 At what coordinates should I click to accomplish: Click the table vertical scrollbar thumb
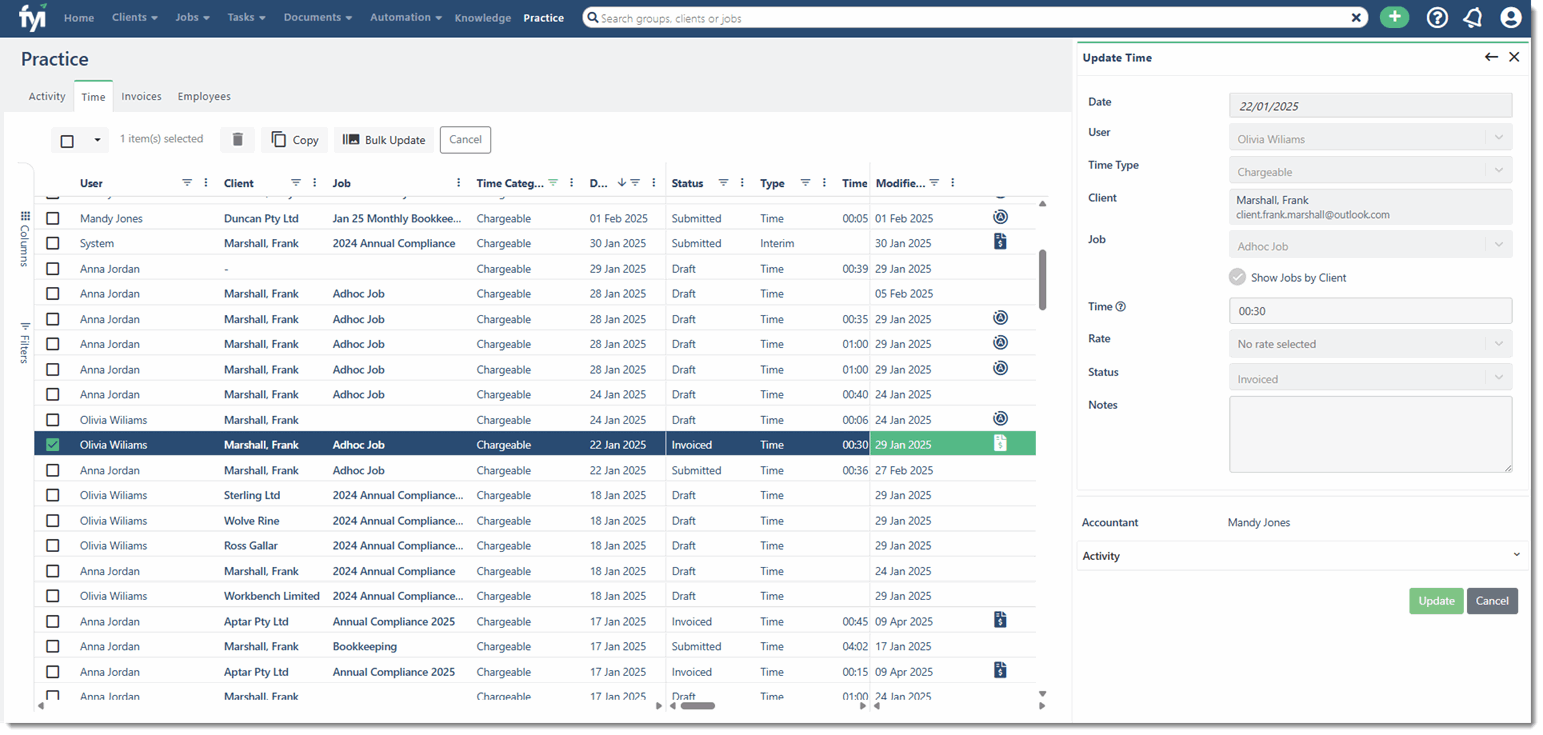(1043, 279)
